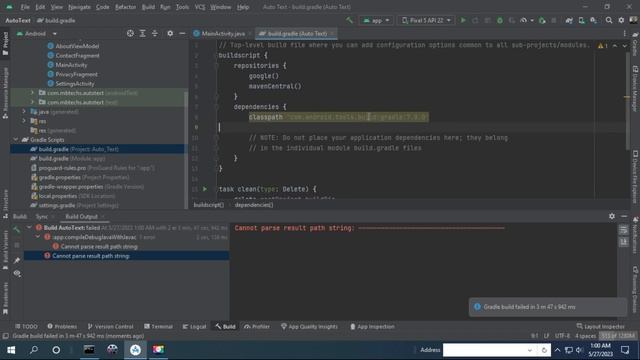The width and height of the screenshot is (640, 360).
Task: Open editor tabs more options icon
Action: click(x=624, y=33)
